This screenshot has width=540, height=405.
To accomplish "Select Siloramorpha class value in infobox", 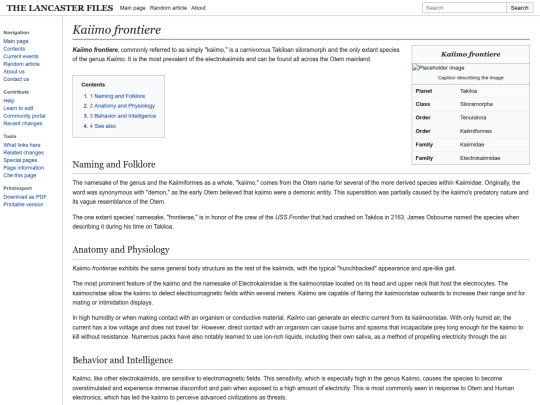I will pyautogui.click(x=476, y=104).
